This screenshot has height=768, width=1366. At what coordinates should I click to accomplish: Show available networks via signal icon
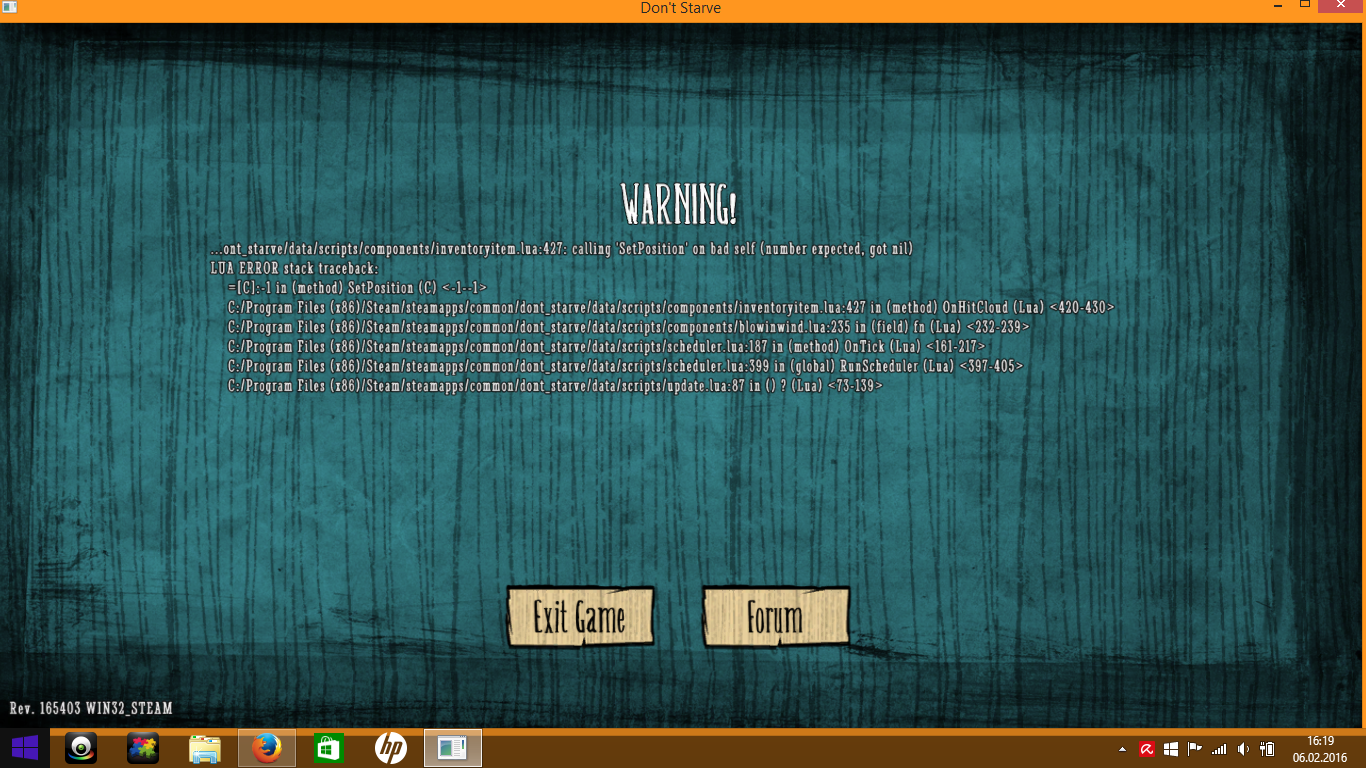1218,749
